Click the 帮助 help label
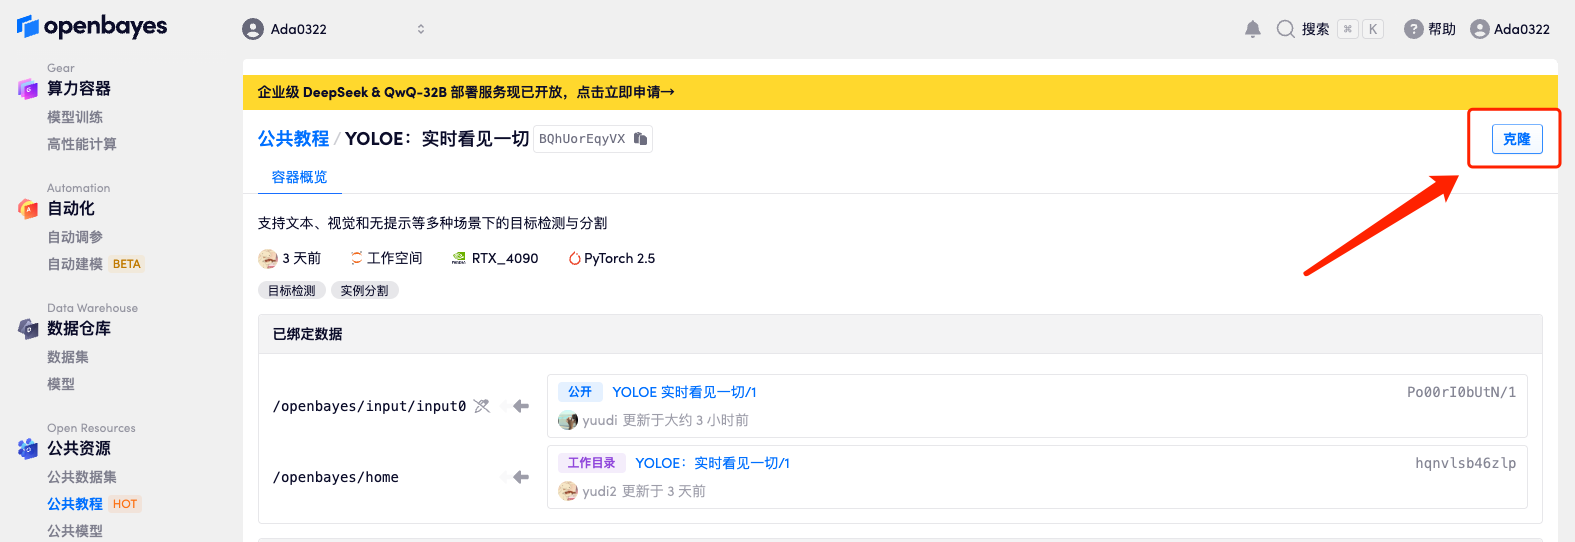Viewport: 1575px width, 542px height. point(1442,29)
